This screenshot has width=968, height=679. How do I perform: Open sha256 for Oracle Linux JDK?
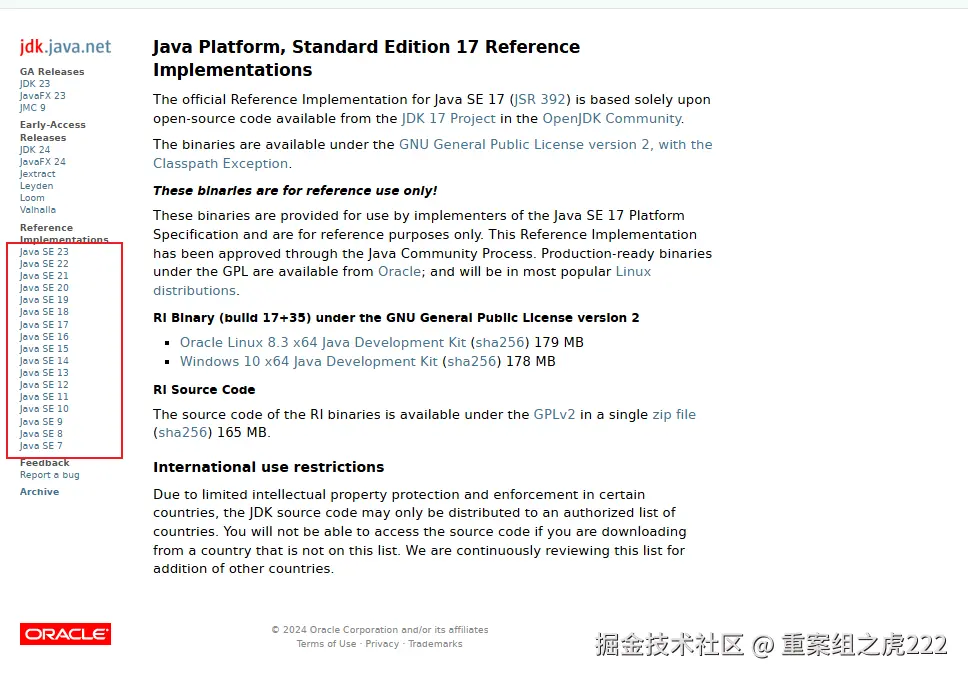coord(500,343)
